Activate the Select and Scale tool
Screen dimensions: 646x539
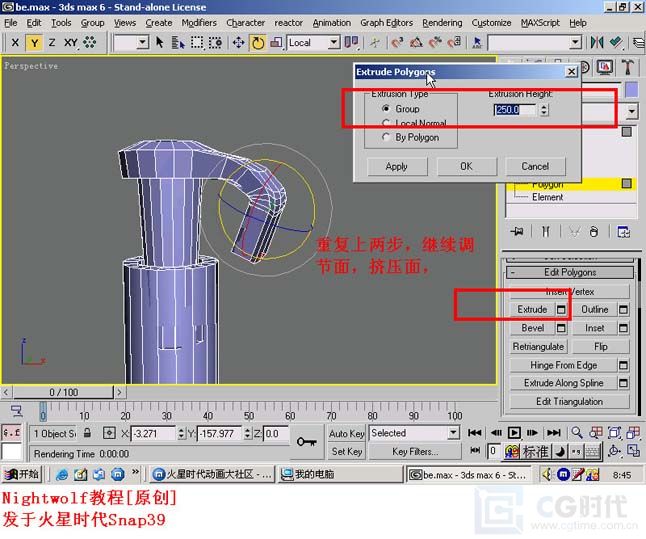[276, 42]
